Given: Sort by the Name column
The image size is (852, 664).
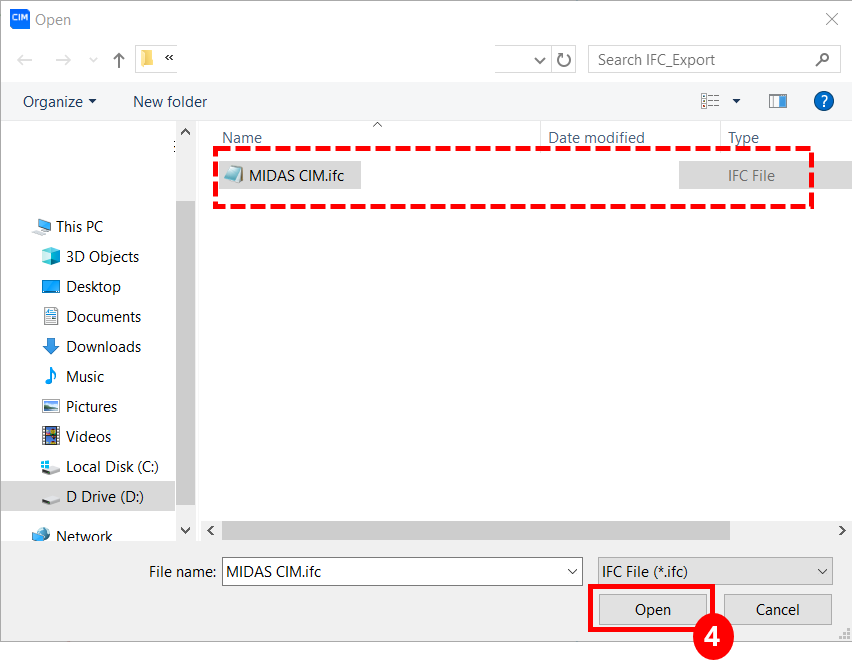Looking at the screenshot, I should click(242, 137).
